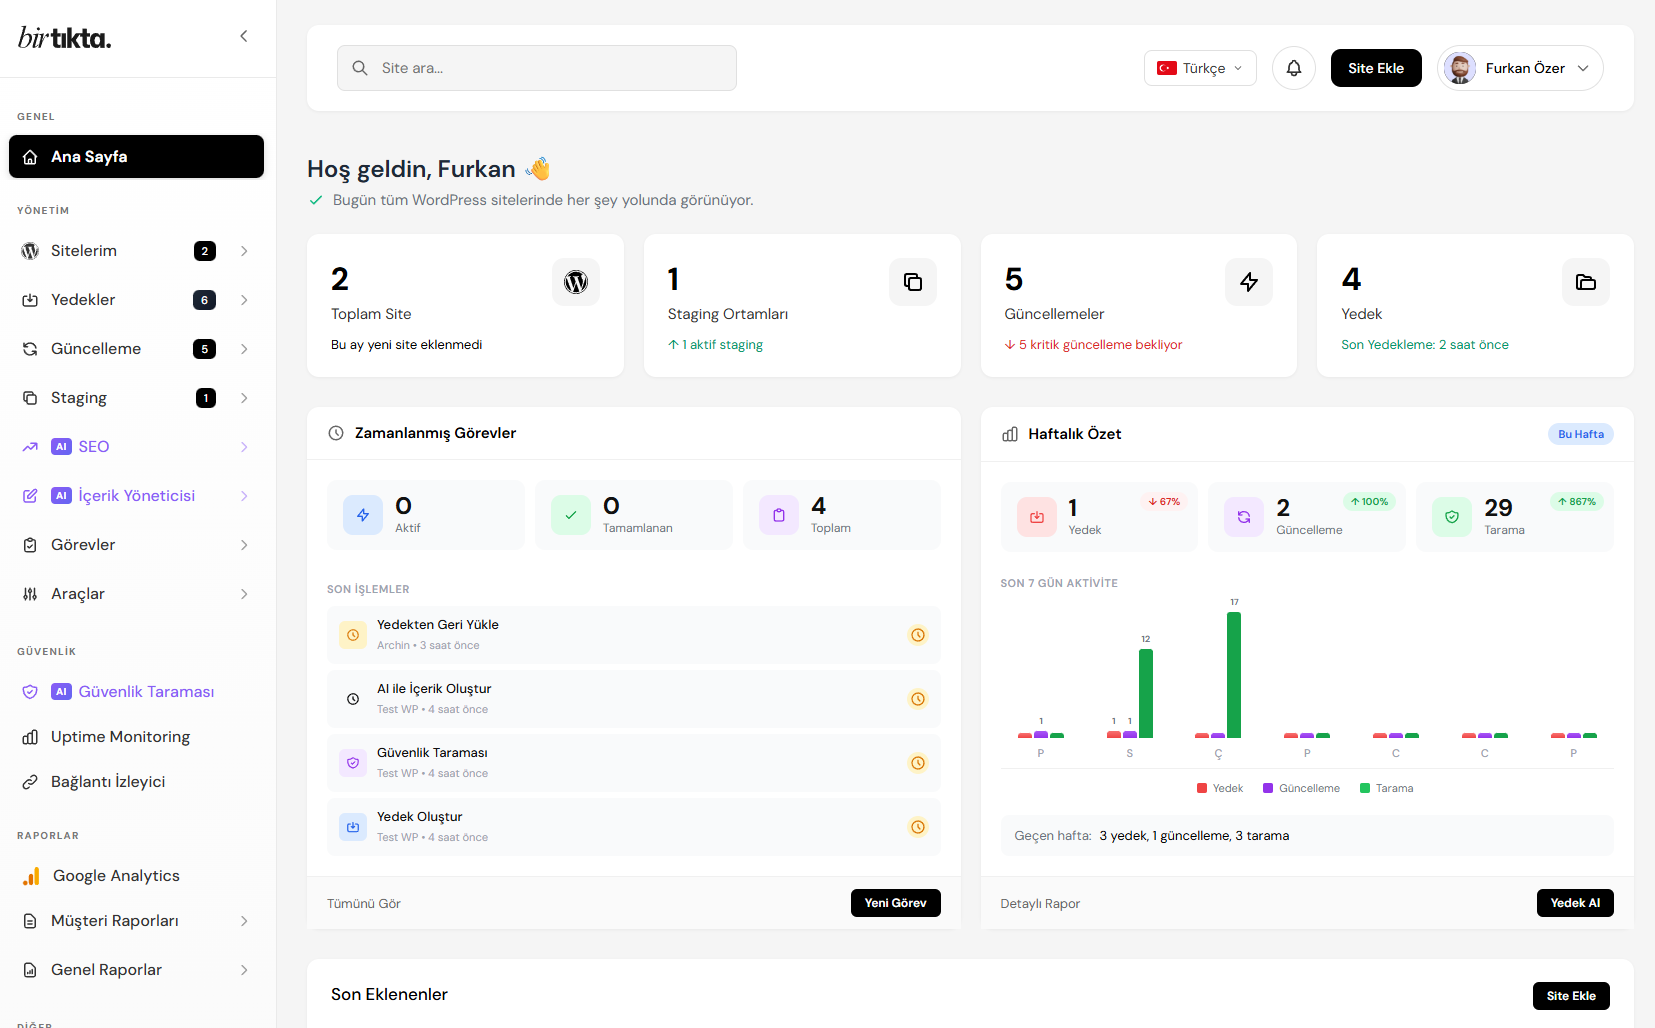Click the clock icon next to Yedek Oluştur
Screen dimensions: 1655x1028
[x=917, y=827]
